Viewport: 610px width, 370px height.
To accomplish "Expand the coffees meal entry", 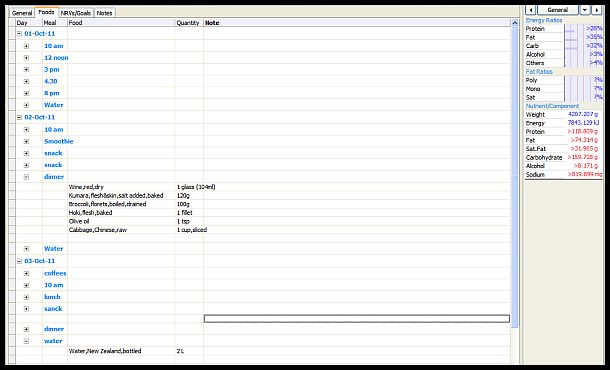I will click(x=26, y=274).
